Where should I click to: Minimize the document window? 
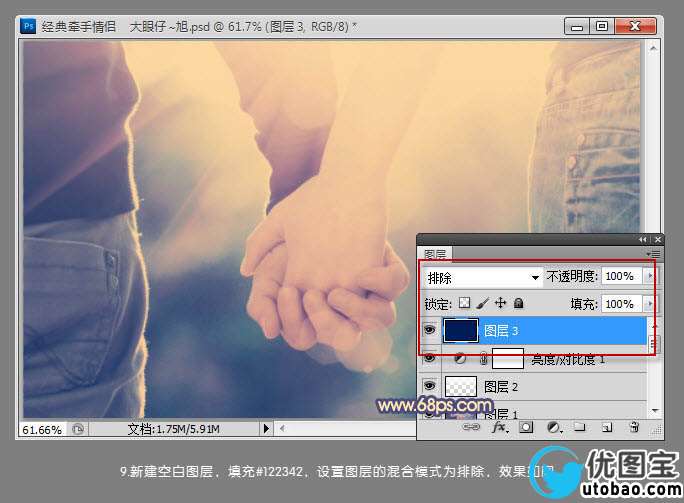pos(577,26)
